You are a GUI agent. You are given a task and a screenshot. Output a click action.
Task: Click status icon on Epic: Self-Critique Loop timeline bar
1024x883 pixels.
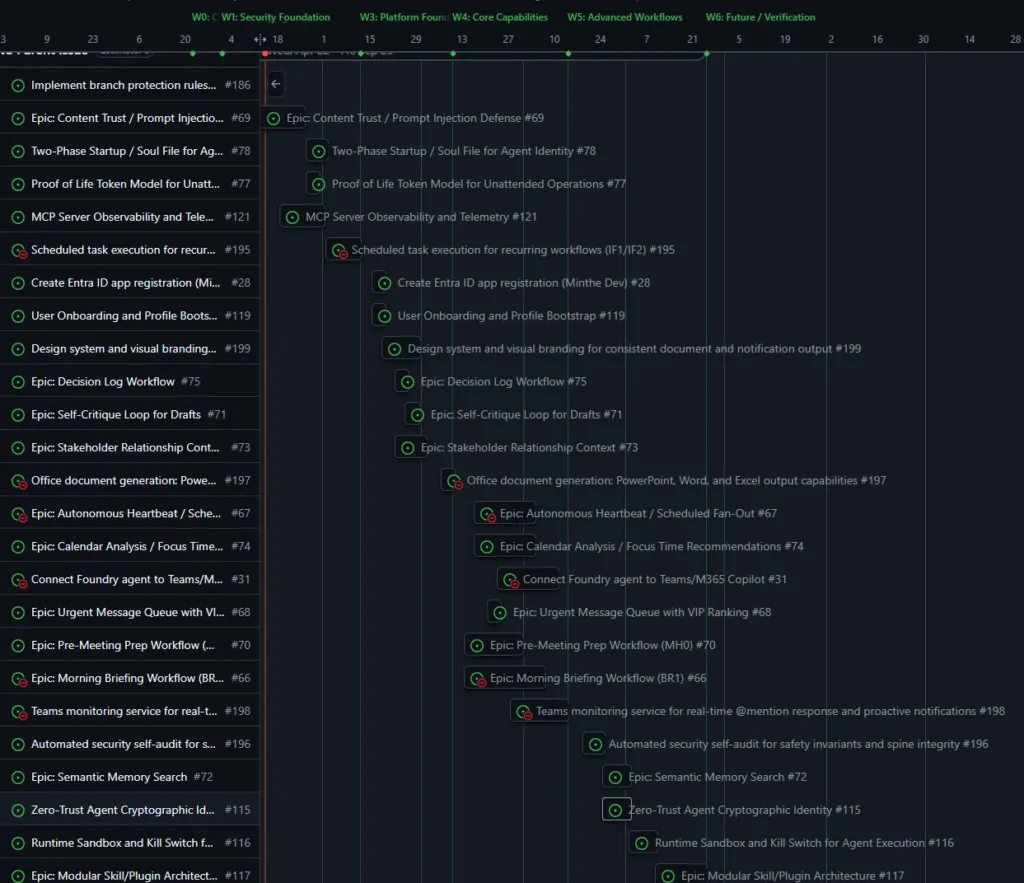[417, 415]
